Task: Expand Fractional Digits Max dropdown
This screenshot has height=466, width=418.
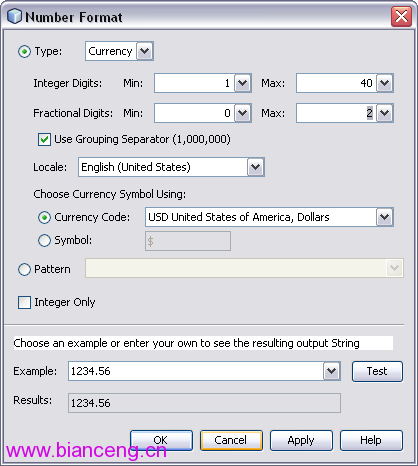Action: point(385,113)
